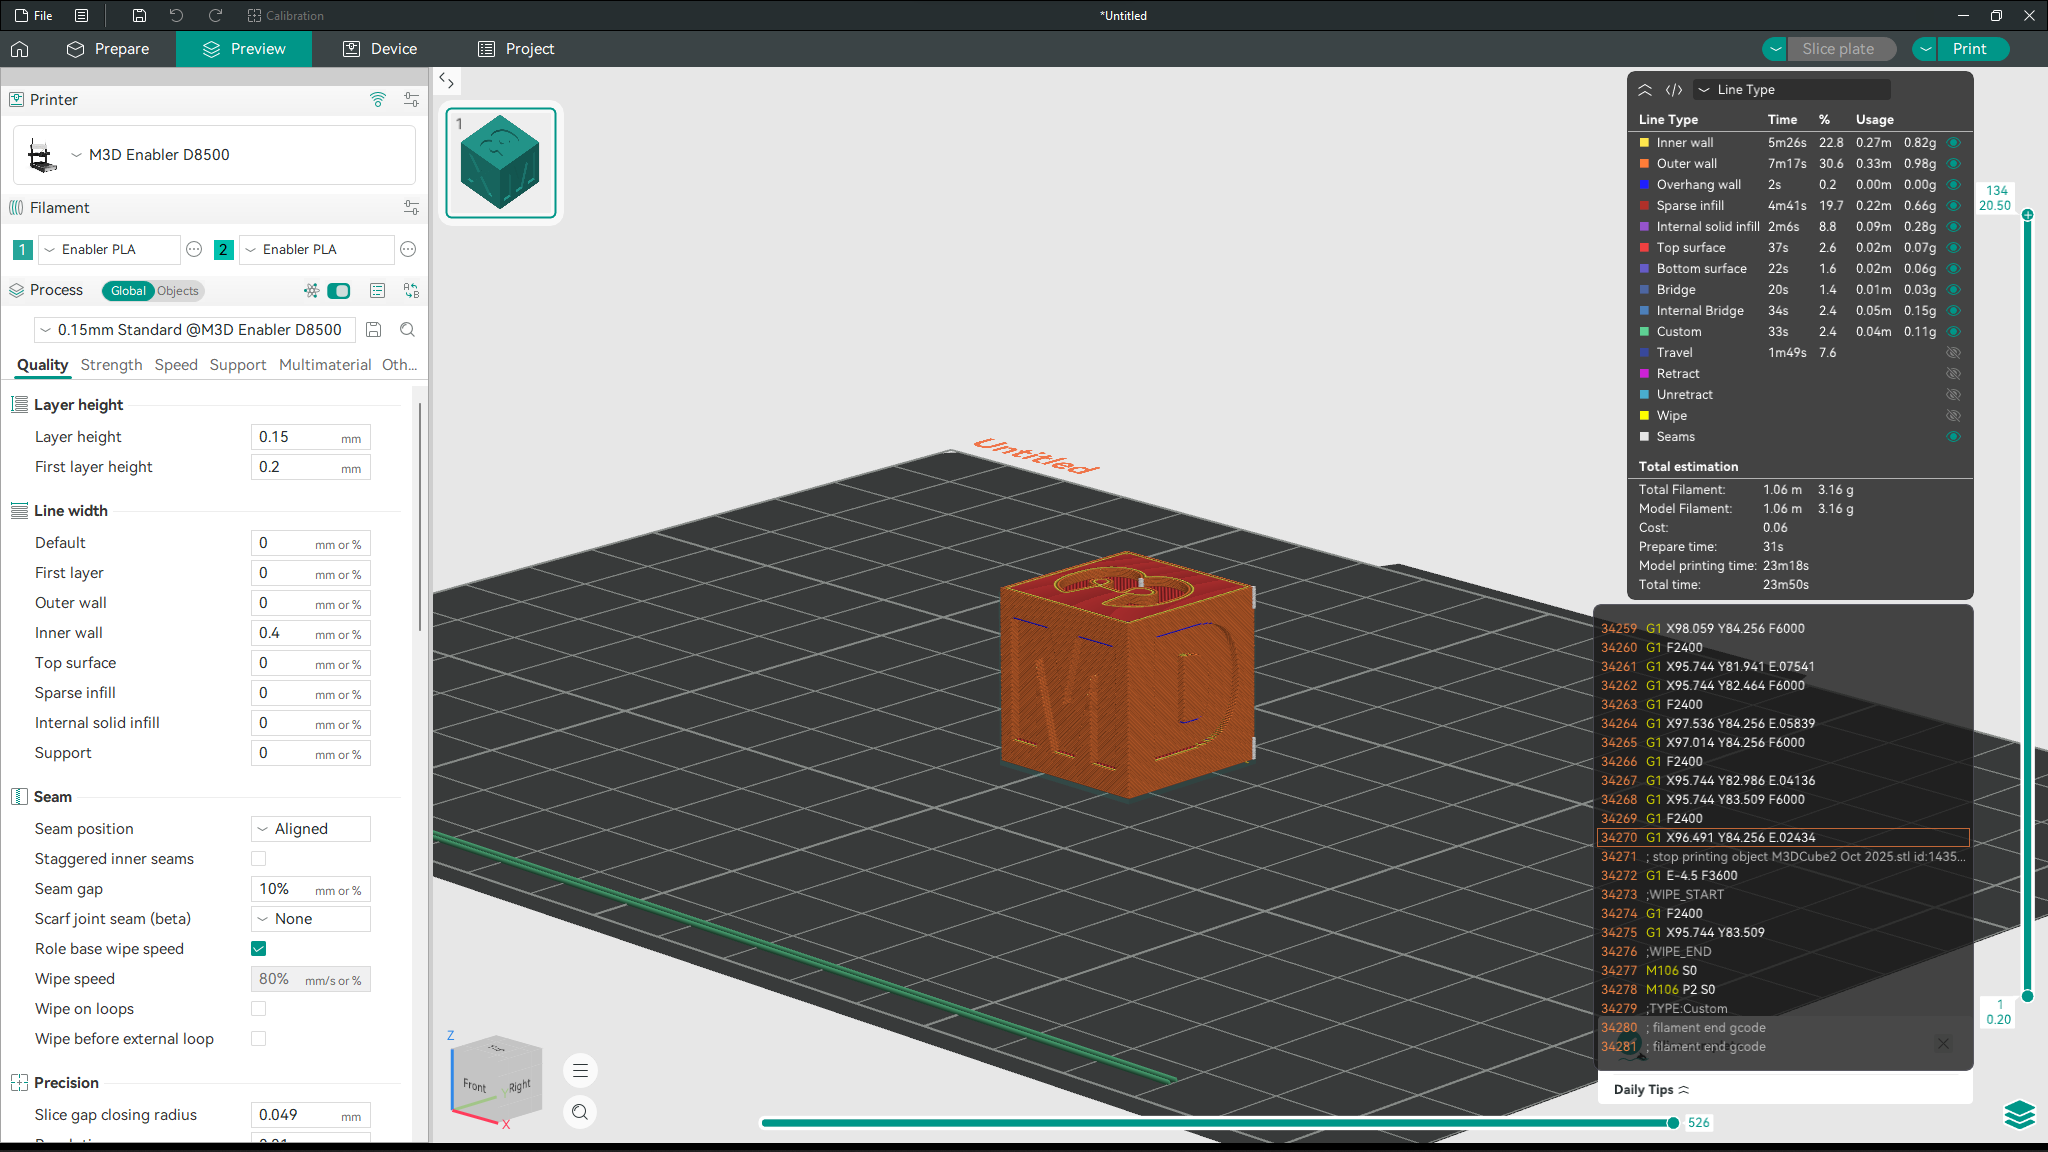Click the search process settings icon
This screenshot has height=1152, width=2048.
[x=407, y=330]
